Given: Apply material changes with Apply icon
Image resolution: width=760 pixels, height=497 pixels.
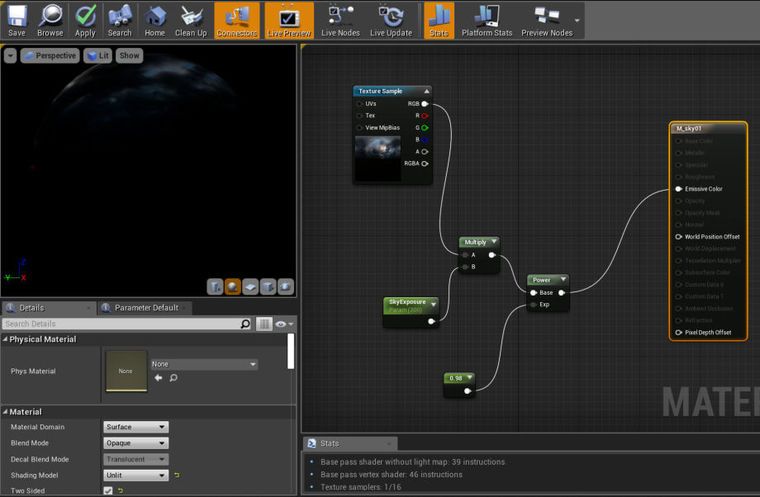Looking at the screenshot, I should (x=85, y=20).
